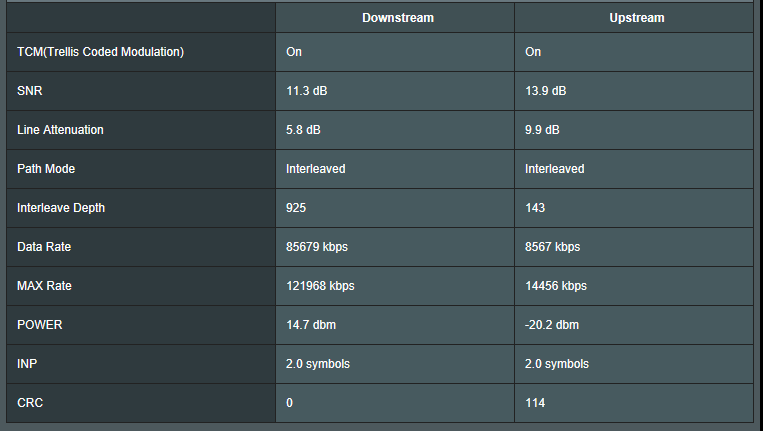Click upstream line attenuation 9.9 dB
This screenshot has height=431, width=763.
click(x=542, y=130)
